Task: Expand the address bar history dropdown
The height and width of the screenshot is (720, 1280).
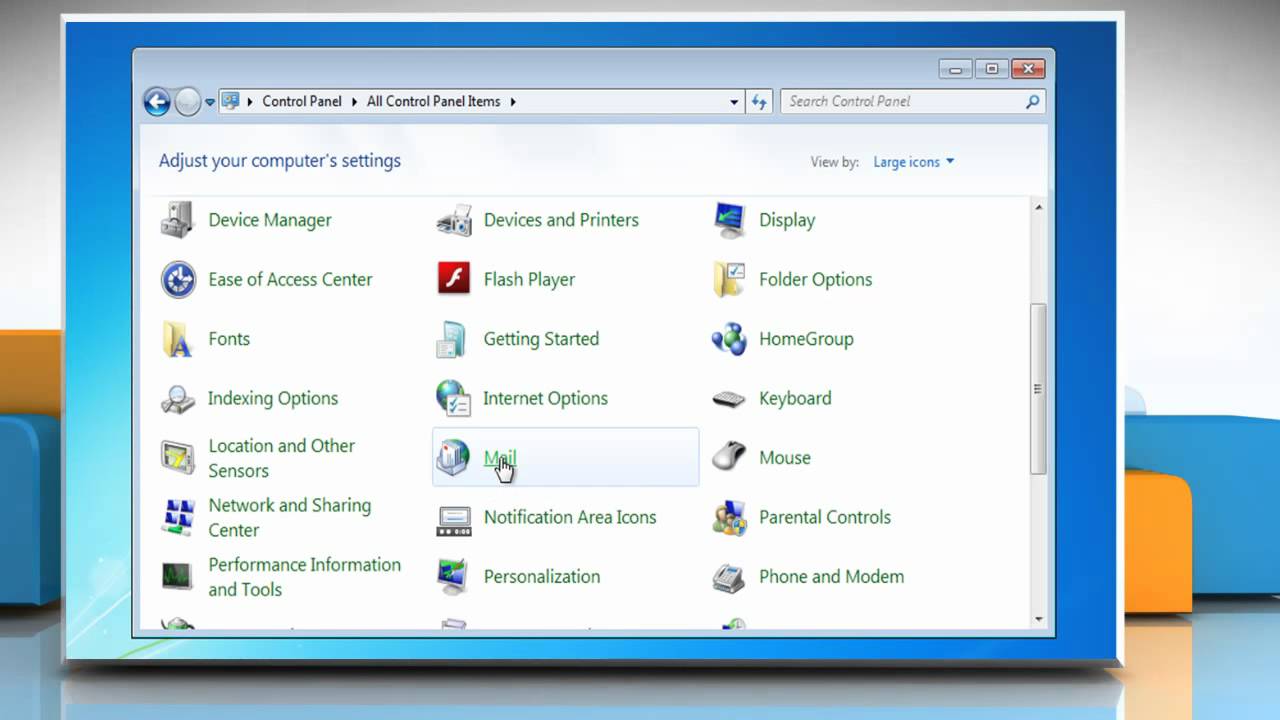Action: [734, 101]
